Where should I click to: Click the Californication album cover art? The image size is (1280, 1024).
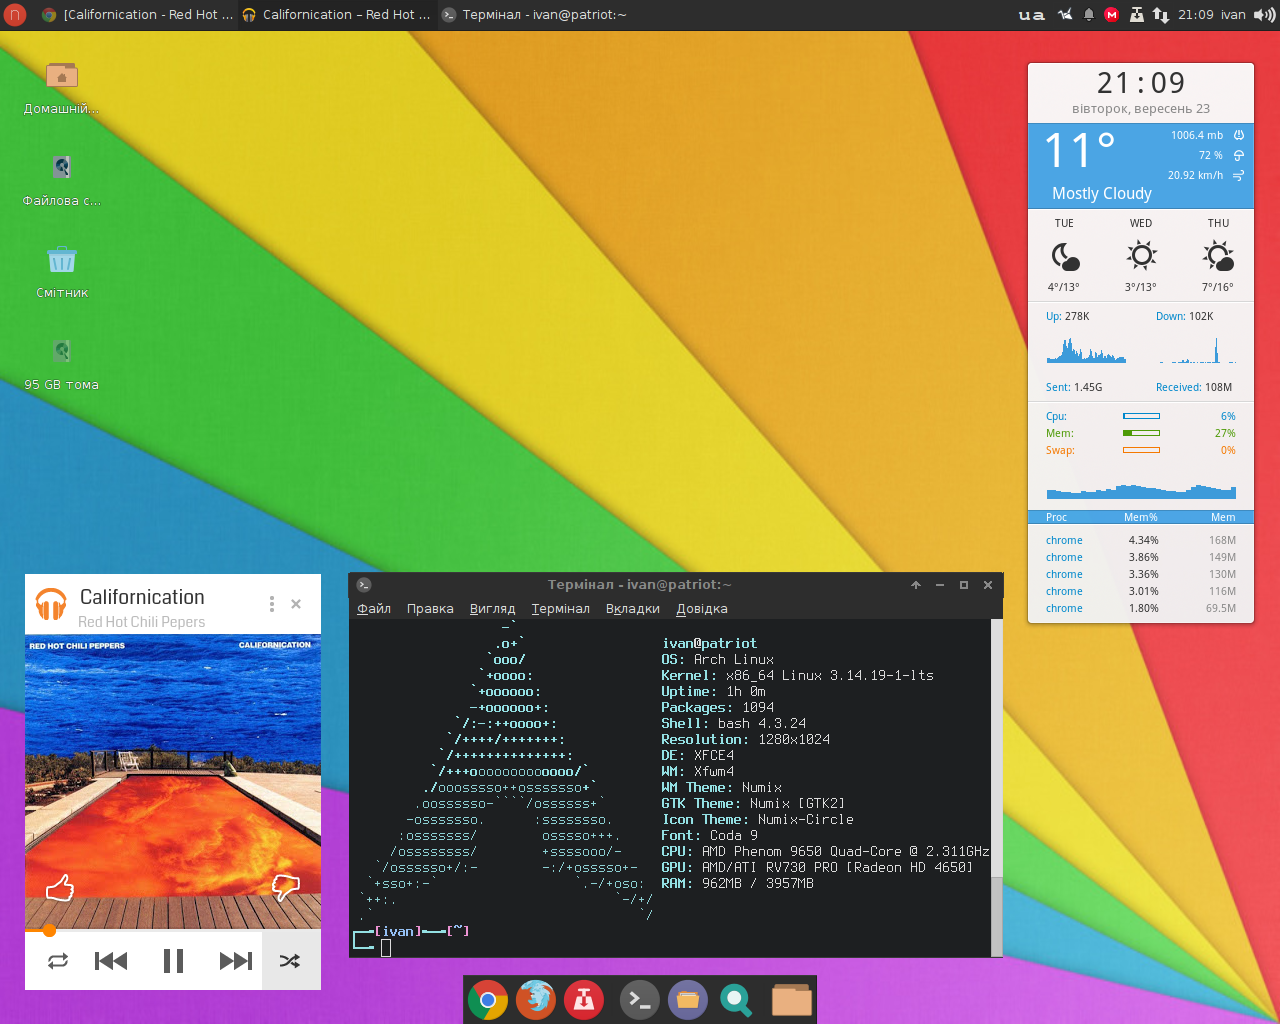pyautogui.click(x=173, y=783)
